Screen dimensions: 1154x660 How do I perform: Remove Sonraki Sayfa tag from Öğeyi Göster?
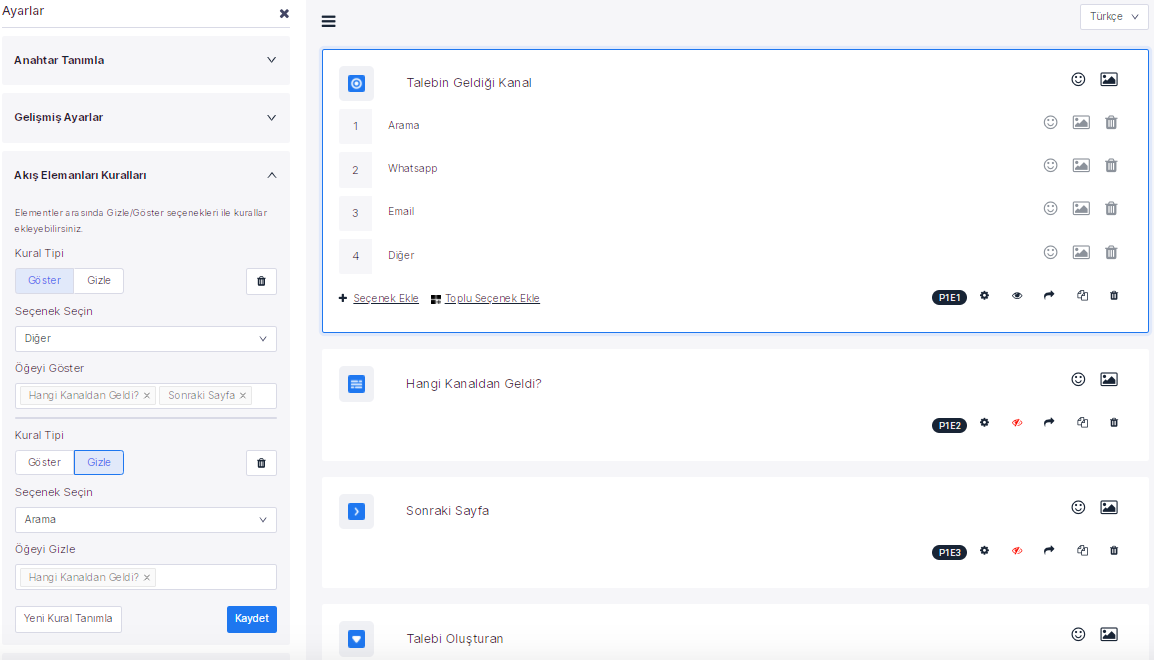(243, 396)
